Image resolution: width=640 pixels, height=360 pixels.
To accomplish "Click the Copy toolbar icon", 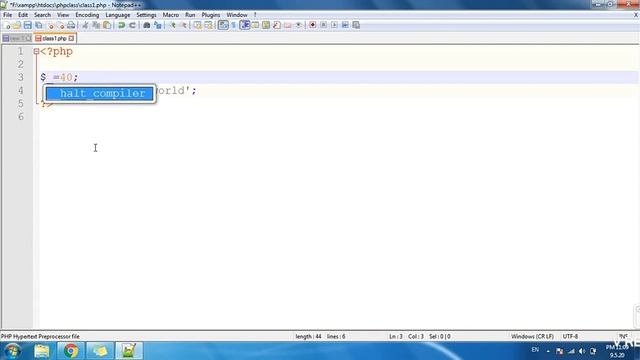I will (x=96, y=25).
